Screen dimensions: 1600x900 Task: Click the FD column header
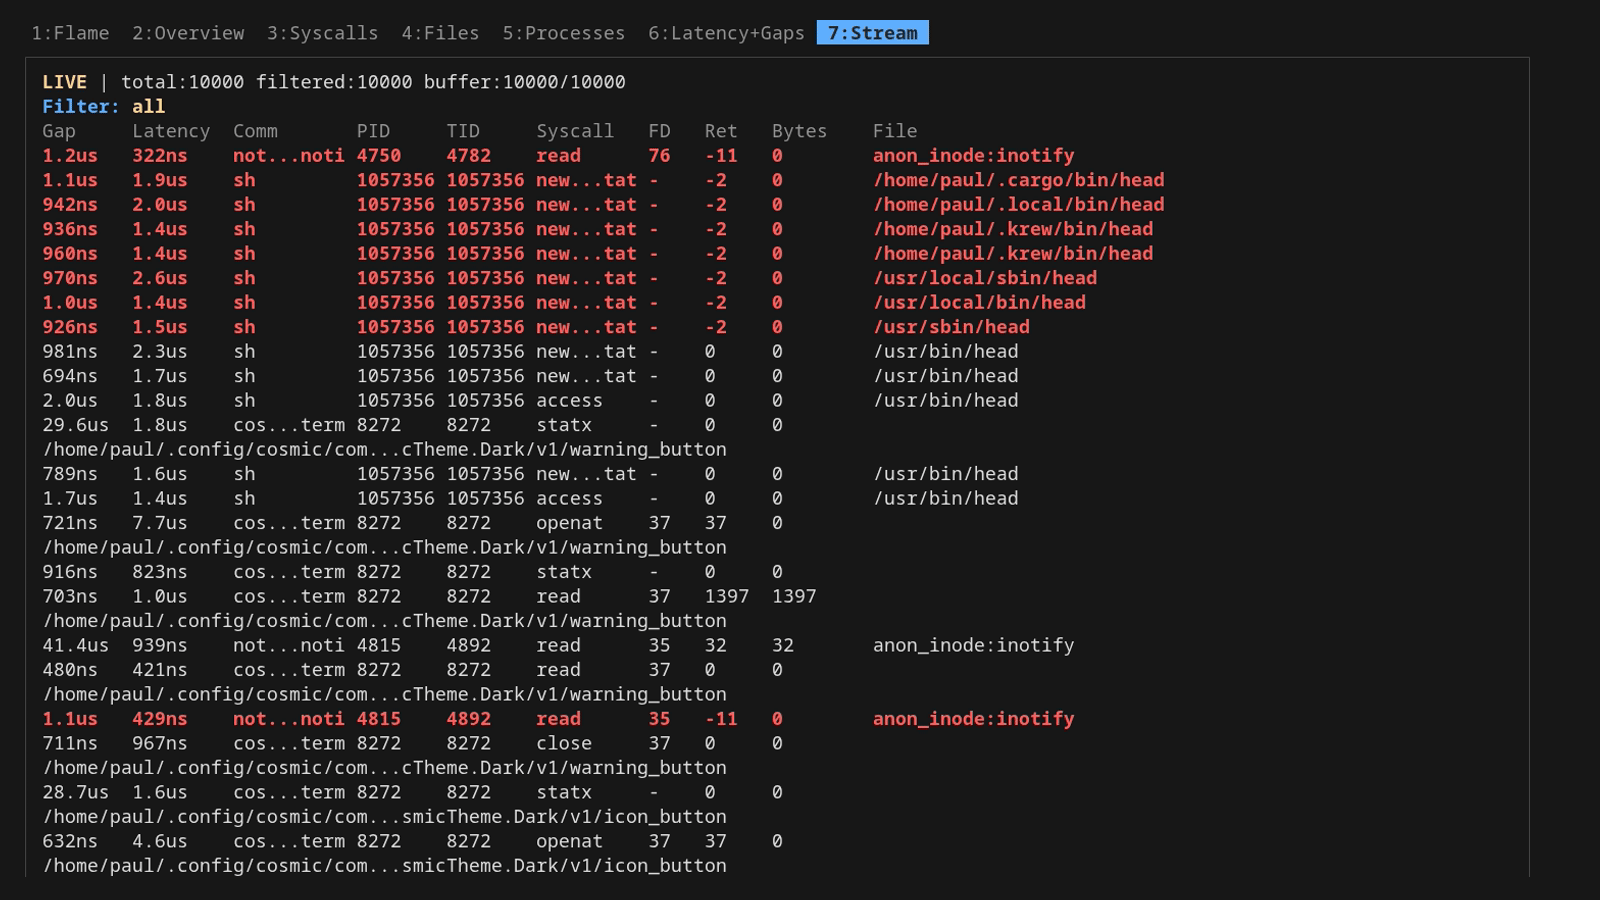(659, 131)
